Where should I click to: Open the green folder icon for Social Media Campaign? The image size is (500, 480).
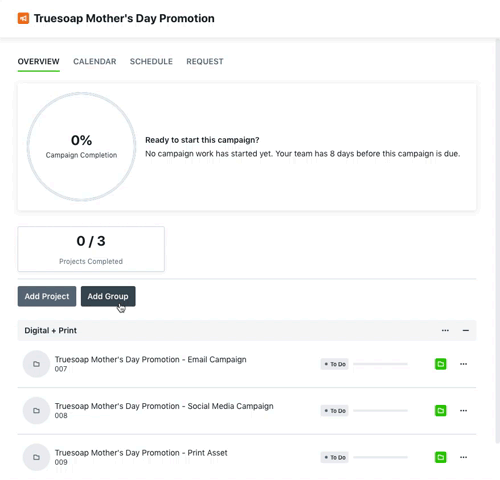click(440, 411)
